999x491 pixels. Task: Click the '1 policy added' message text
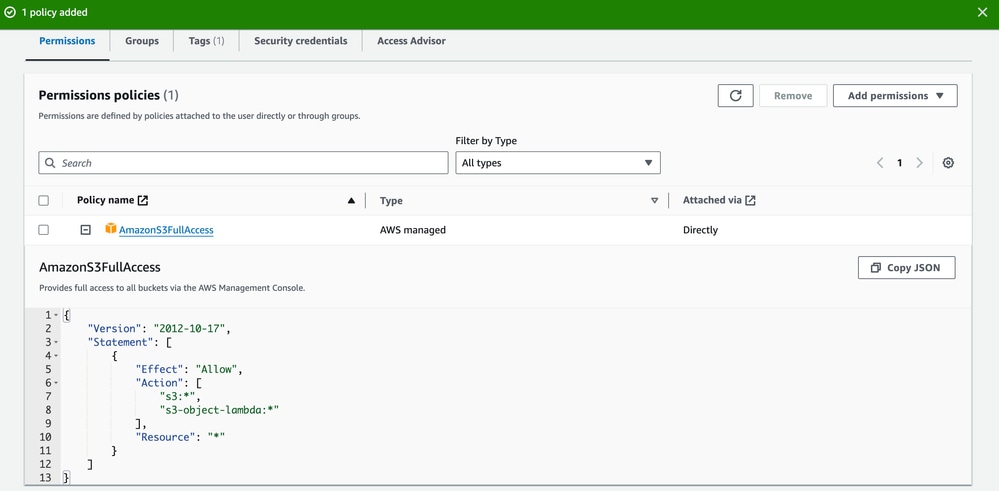pyautogui.click(x=55, y=12)
